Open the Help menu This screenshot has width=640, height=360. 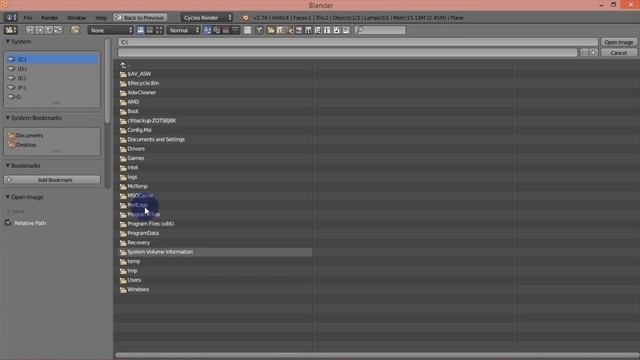click(100, 18)
